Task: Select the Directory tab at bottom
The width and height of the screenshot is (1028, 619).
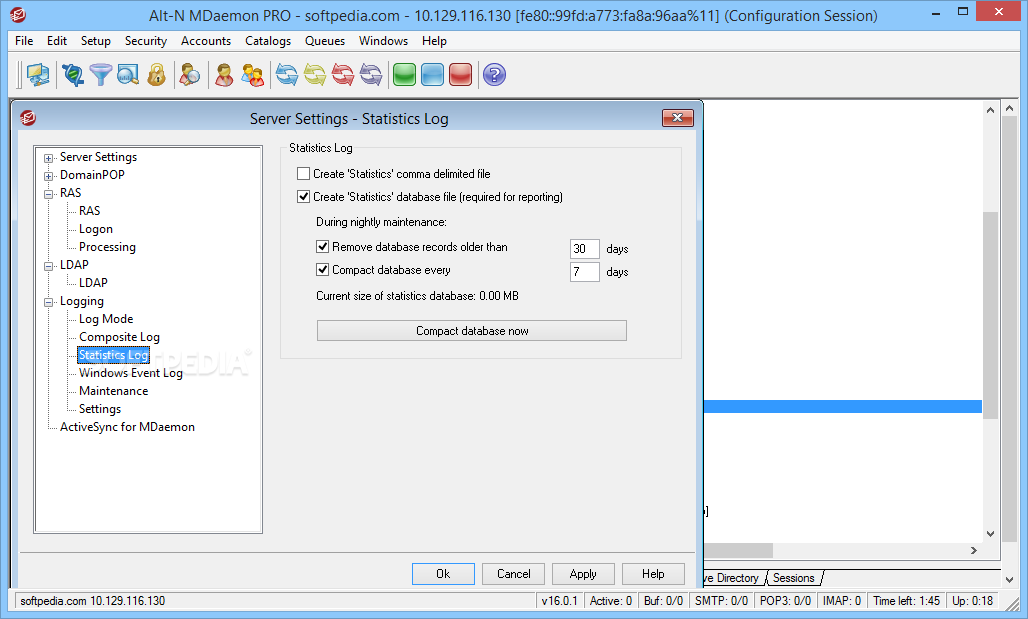Action: click(732, 578)
